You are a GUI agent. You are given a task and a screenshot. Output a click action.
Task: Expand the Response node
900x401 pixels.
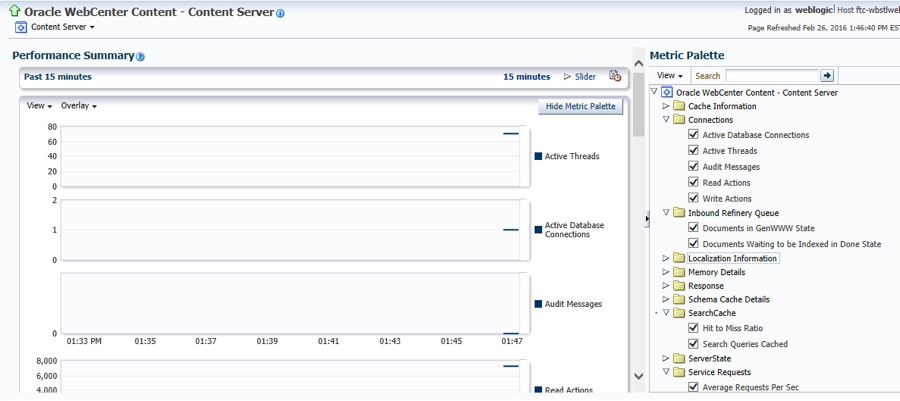(666, 286)
